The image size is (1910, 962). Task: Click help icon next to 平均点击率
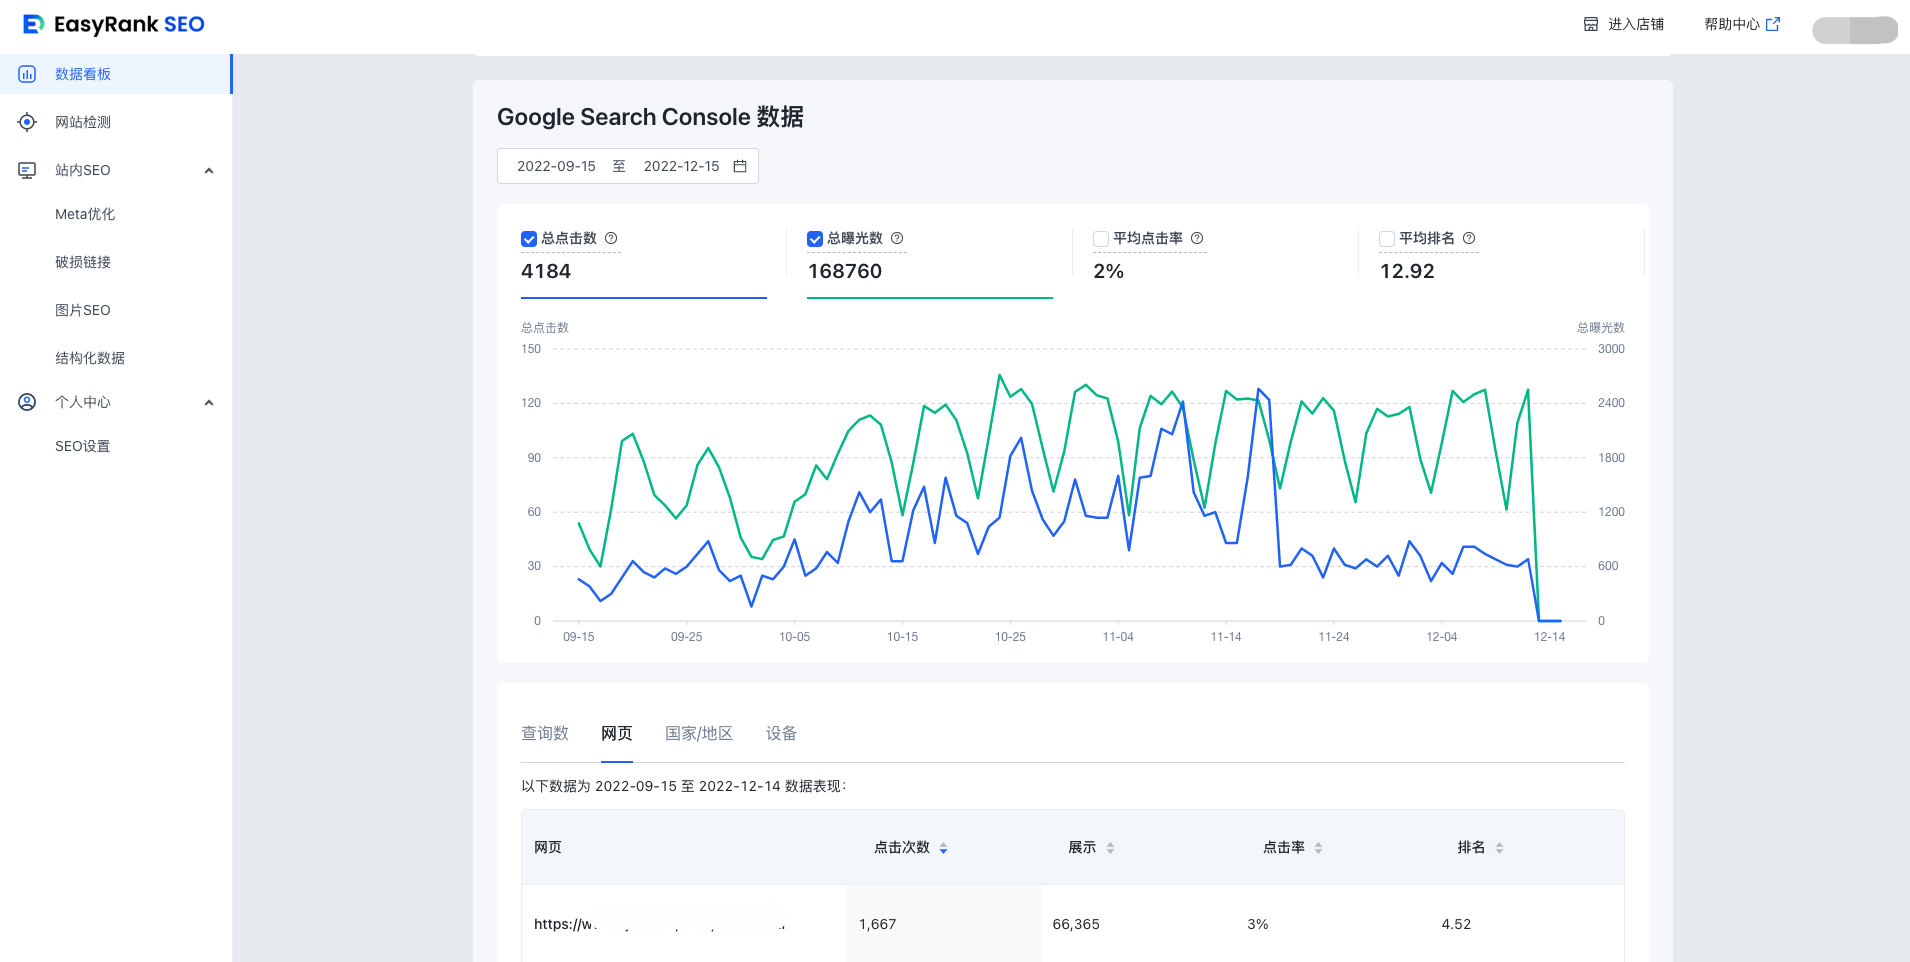[1197, 238]
